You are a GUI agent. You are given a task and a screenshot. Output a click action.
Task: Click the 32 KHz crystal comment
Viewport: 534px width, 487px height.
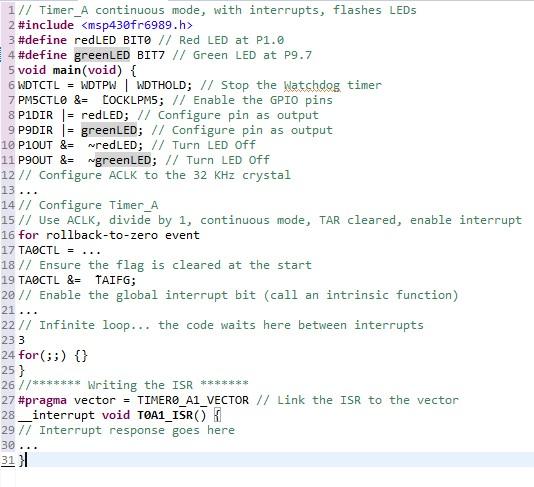coord(154,175)
